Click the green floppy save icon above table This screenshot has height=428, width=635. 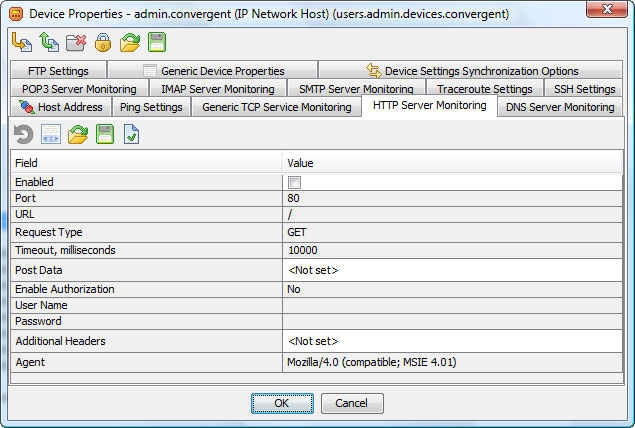(x=105, y=134)
